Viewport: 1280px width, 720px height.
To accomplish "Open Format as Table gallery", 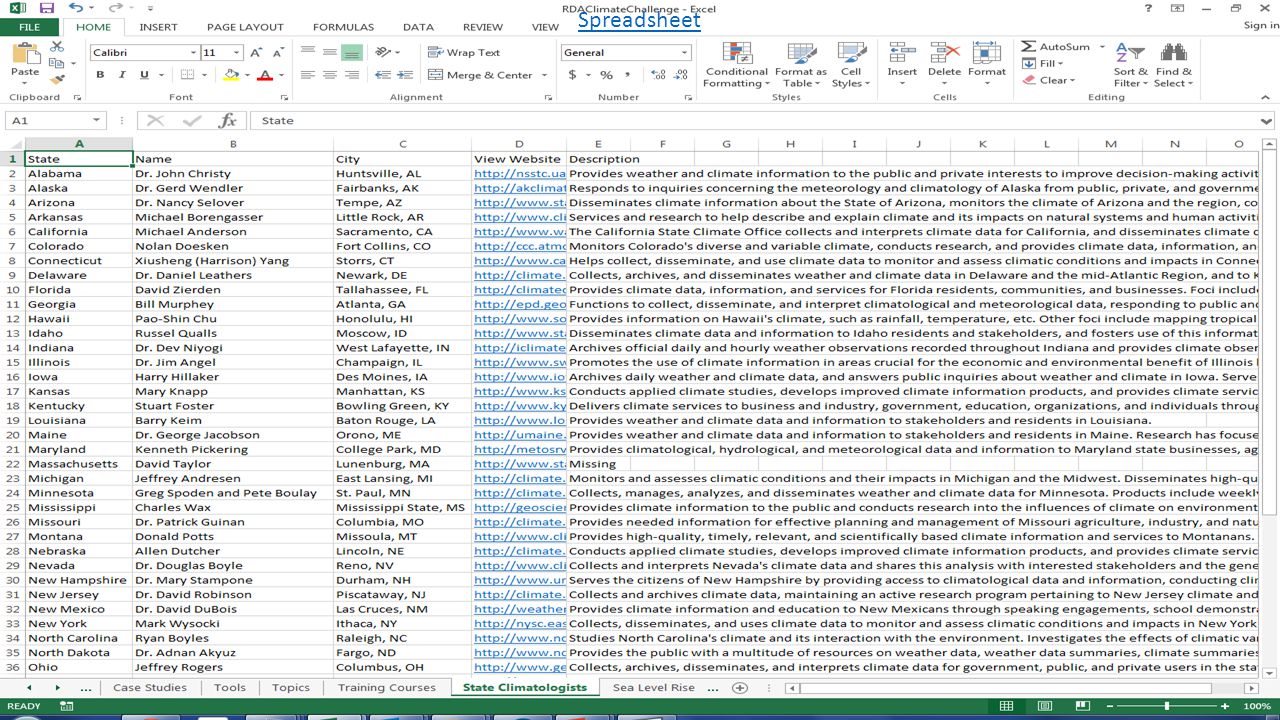I will click(x=801, y=65).
